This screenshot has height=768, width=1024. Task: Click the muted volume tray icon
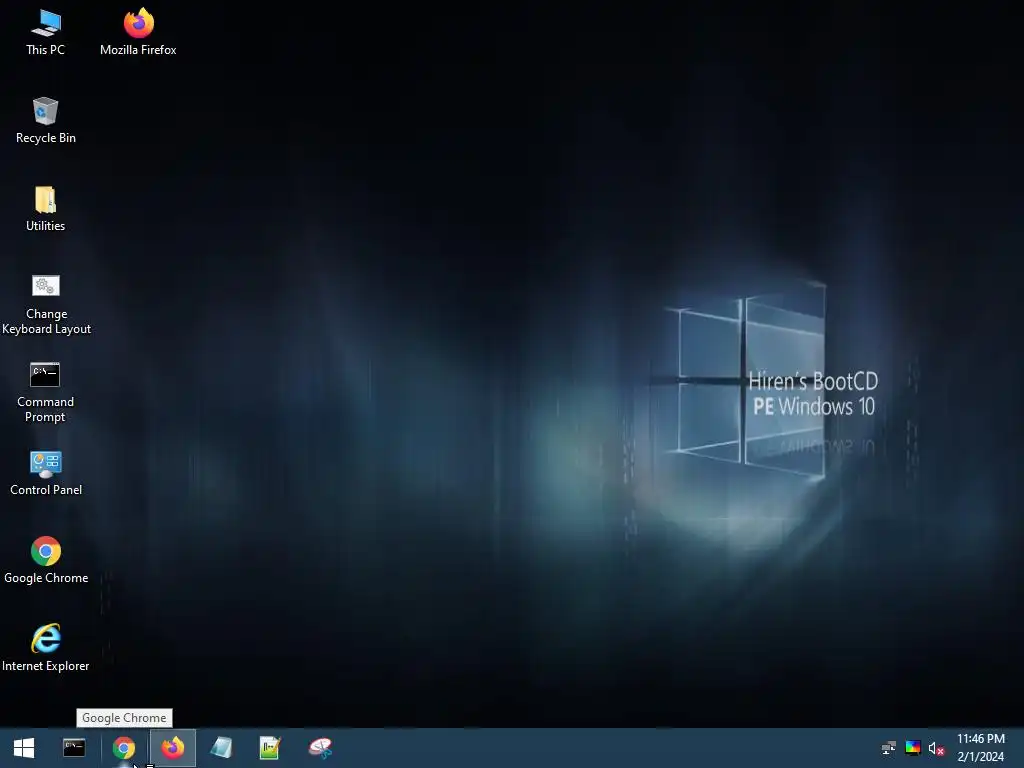(936, 748)
